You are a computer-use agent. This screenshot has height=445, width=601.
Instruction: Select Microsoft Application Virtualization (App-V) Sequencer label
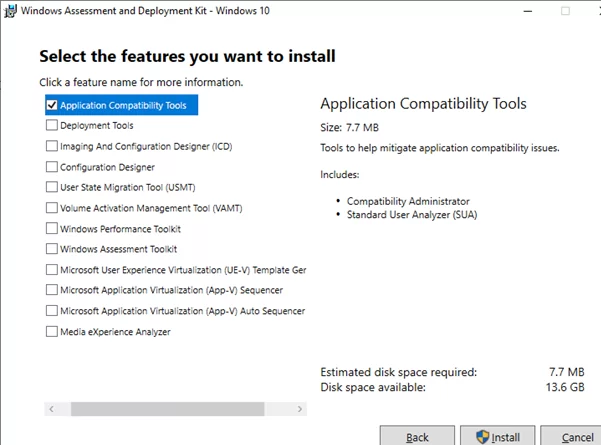point(171,290)
